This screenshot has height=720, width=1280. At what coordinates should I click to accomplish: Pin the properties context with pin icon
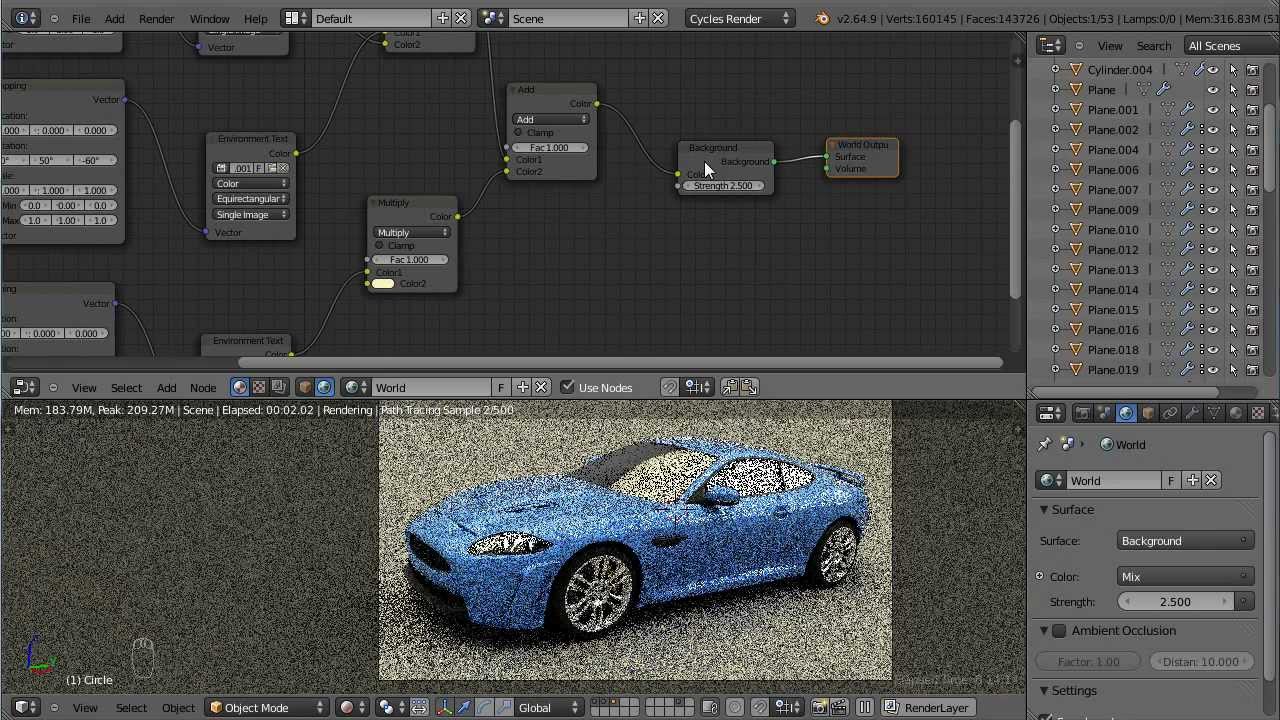click(1045, 444)
